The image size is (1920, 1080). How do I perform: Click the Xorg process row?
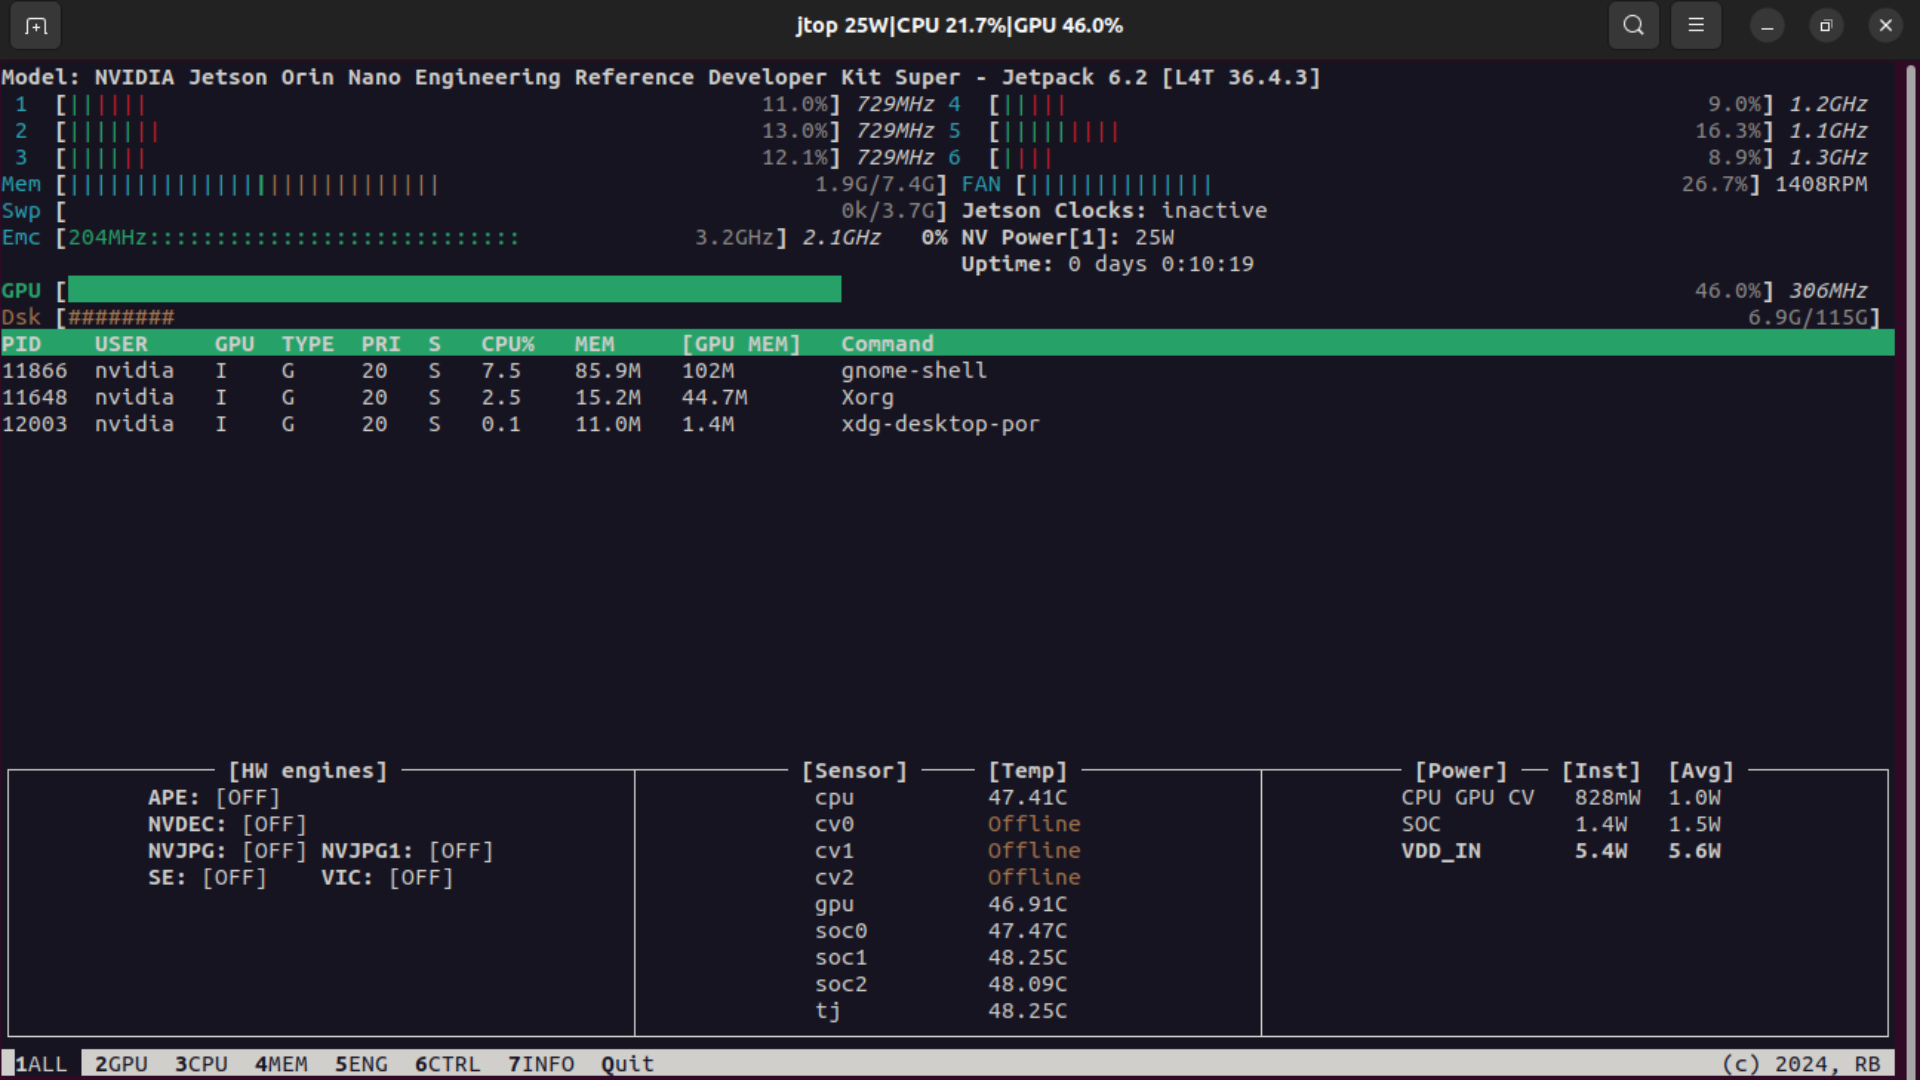tap(867, 397)
